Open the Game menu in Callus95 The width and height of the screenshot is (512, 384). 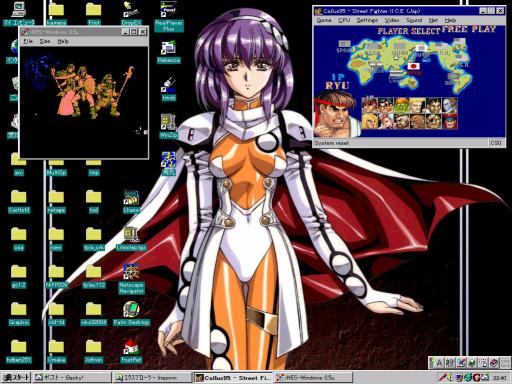[x=324, y=20]
